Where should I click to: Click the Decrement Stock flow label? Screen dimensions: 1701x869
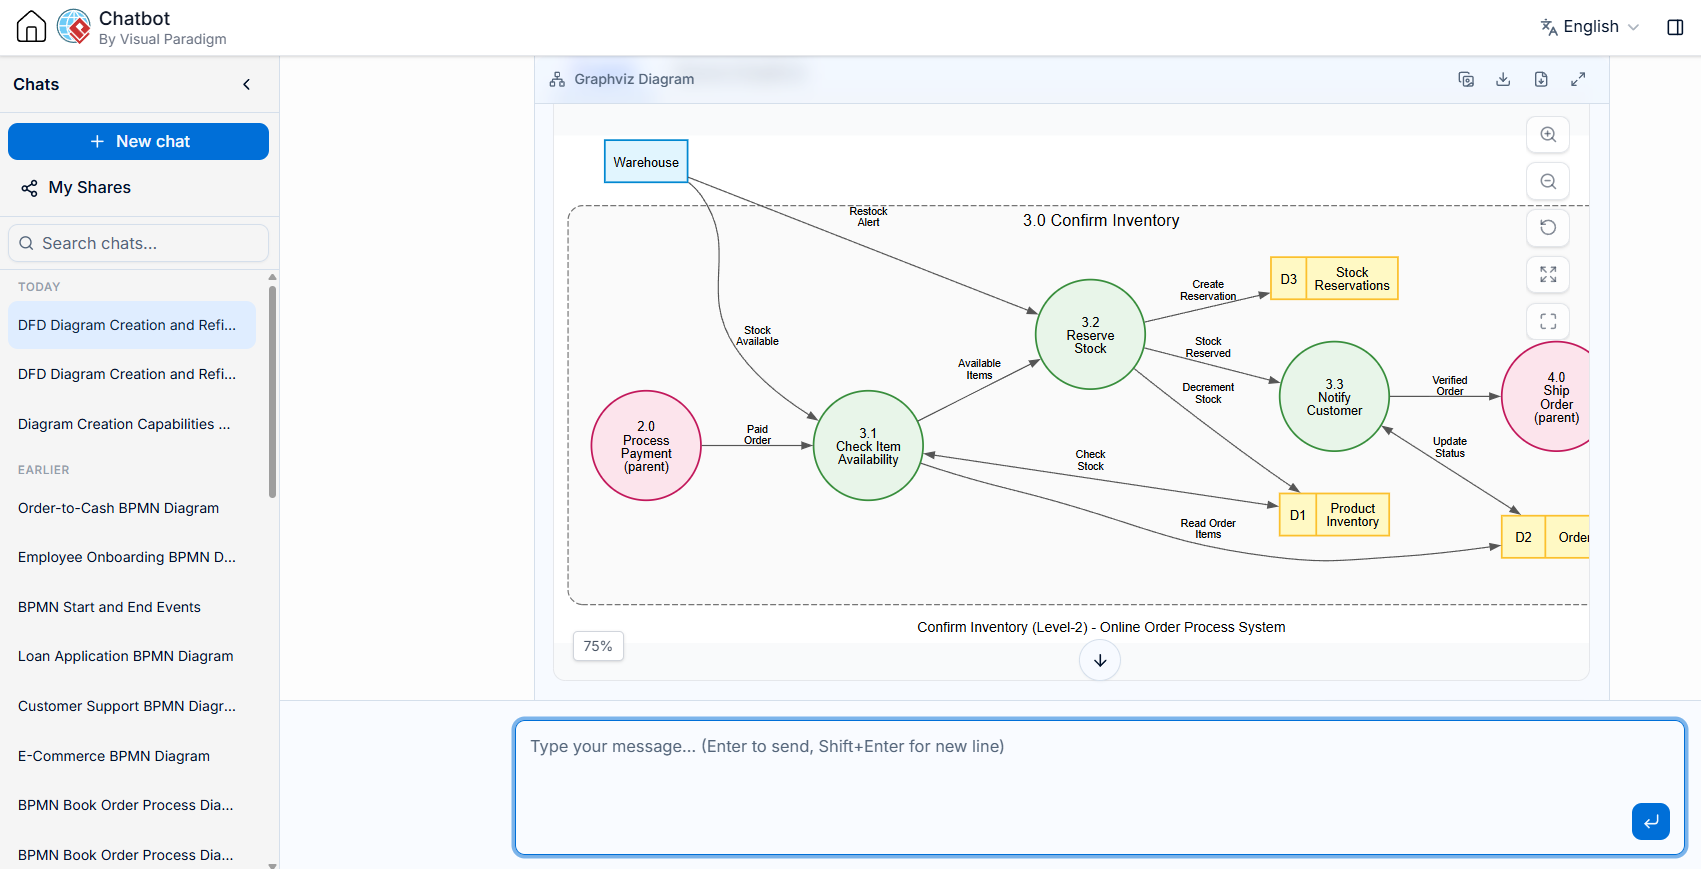click(1208, 393)
